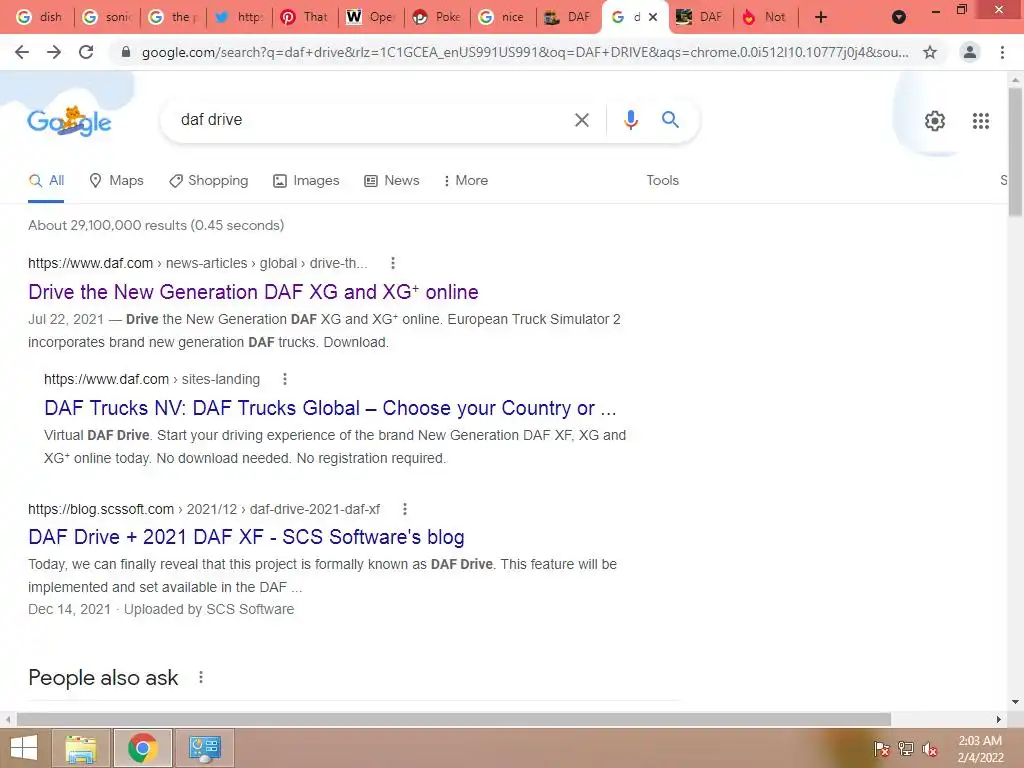
Task: Click the Google doodle logo
Action: click(x=69, y=121)
